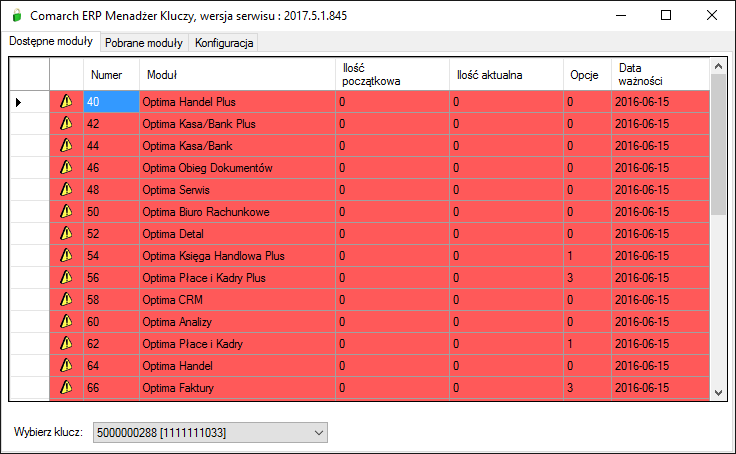Sort by the Moduł column header
The image size is (736, 454).
pos(238,75)
